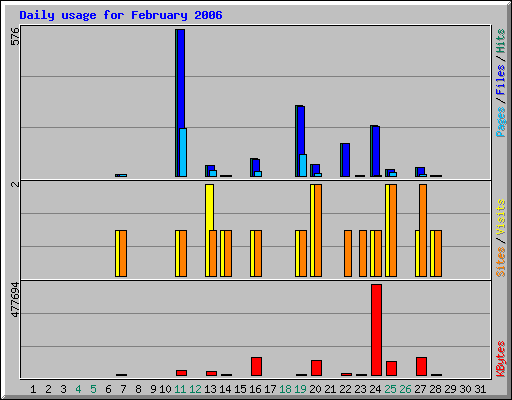Viewport: 512px width, 400px height.
Task: Click day label 13 on the axis
Action: [x=210, y=389]
